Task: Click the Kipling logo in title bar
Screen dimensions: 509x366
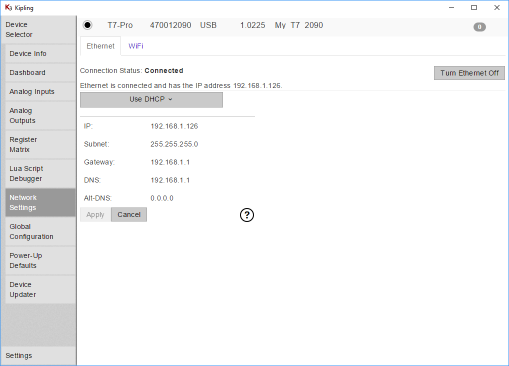Action: coord(8,7)
